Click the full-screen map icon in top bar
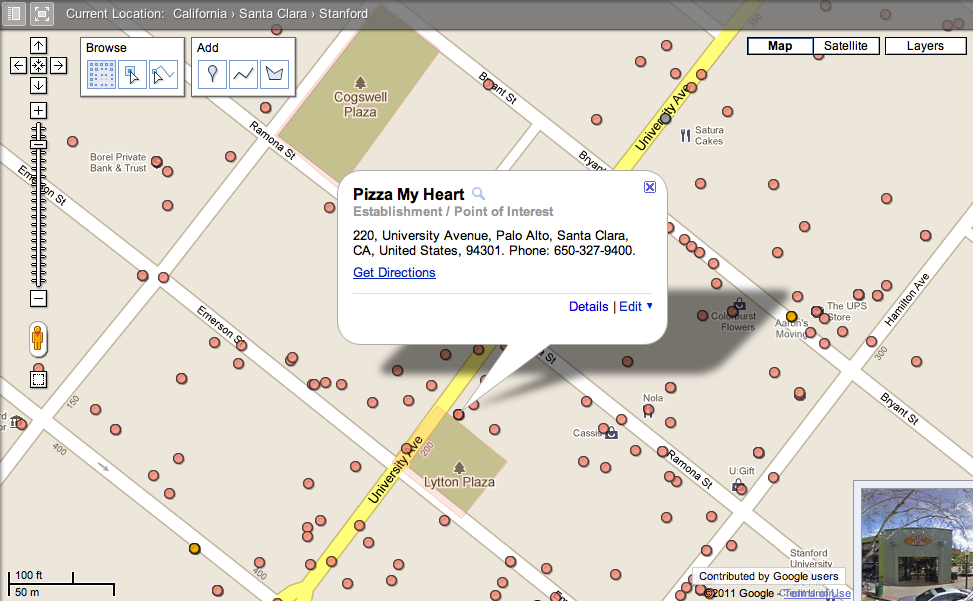 point(42,14)
